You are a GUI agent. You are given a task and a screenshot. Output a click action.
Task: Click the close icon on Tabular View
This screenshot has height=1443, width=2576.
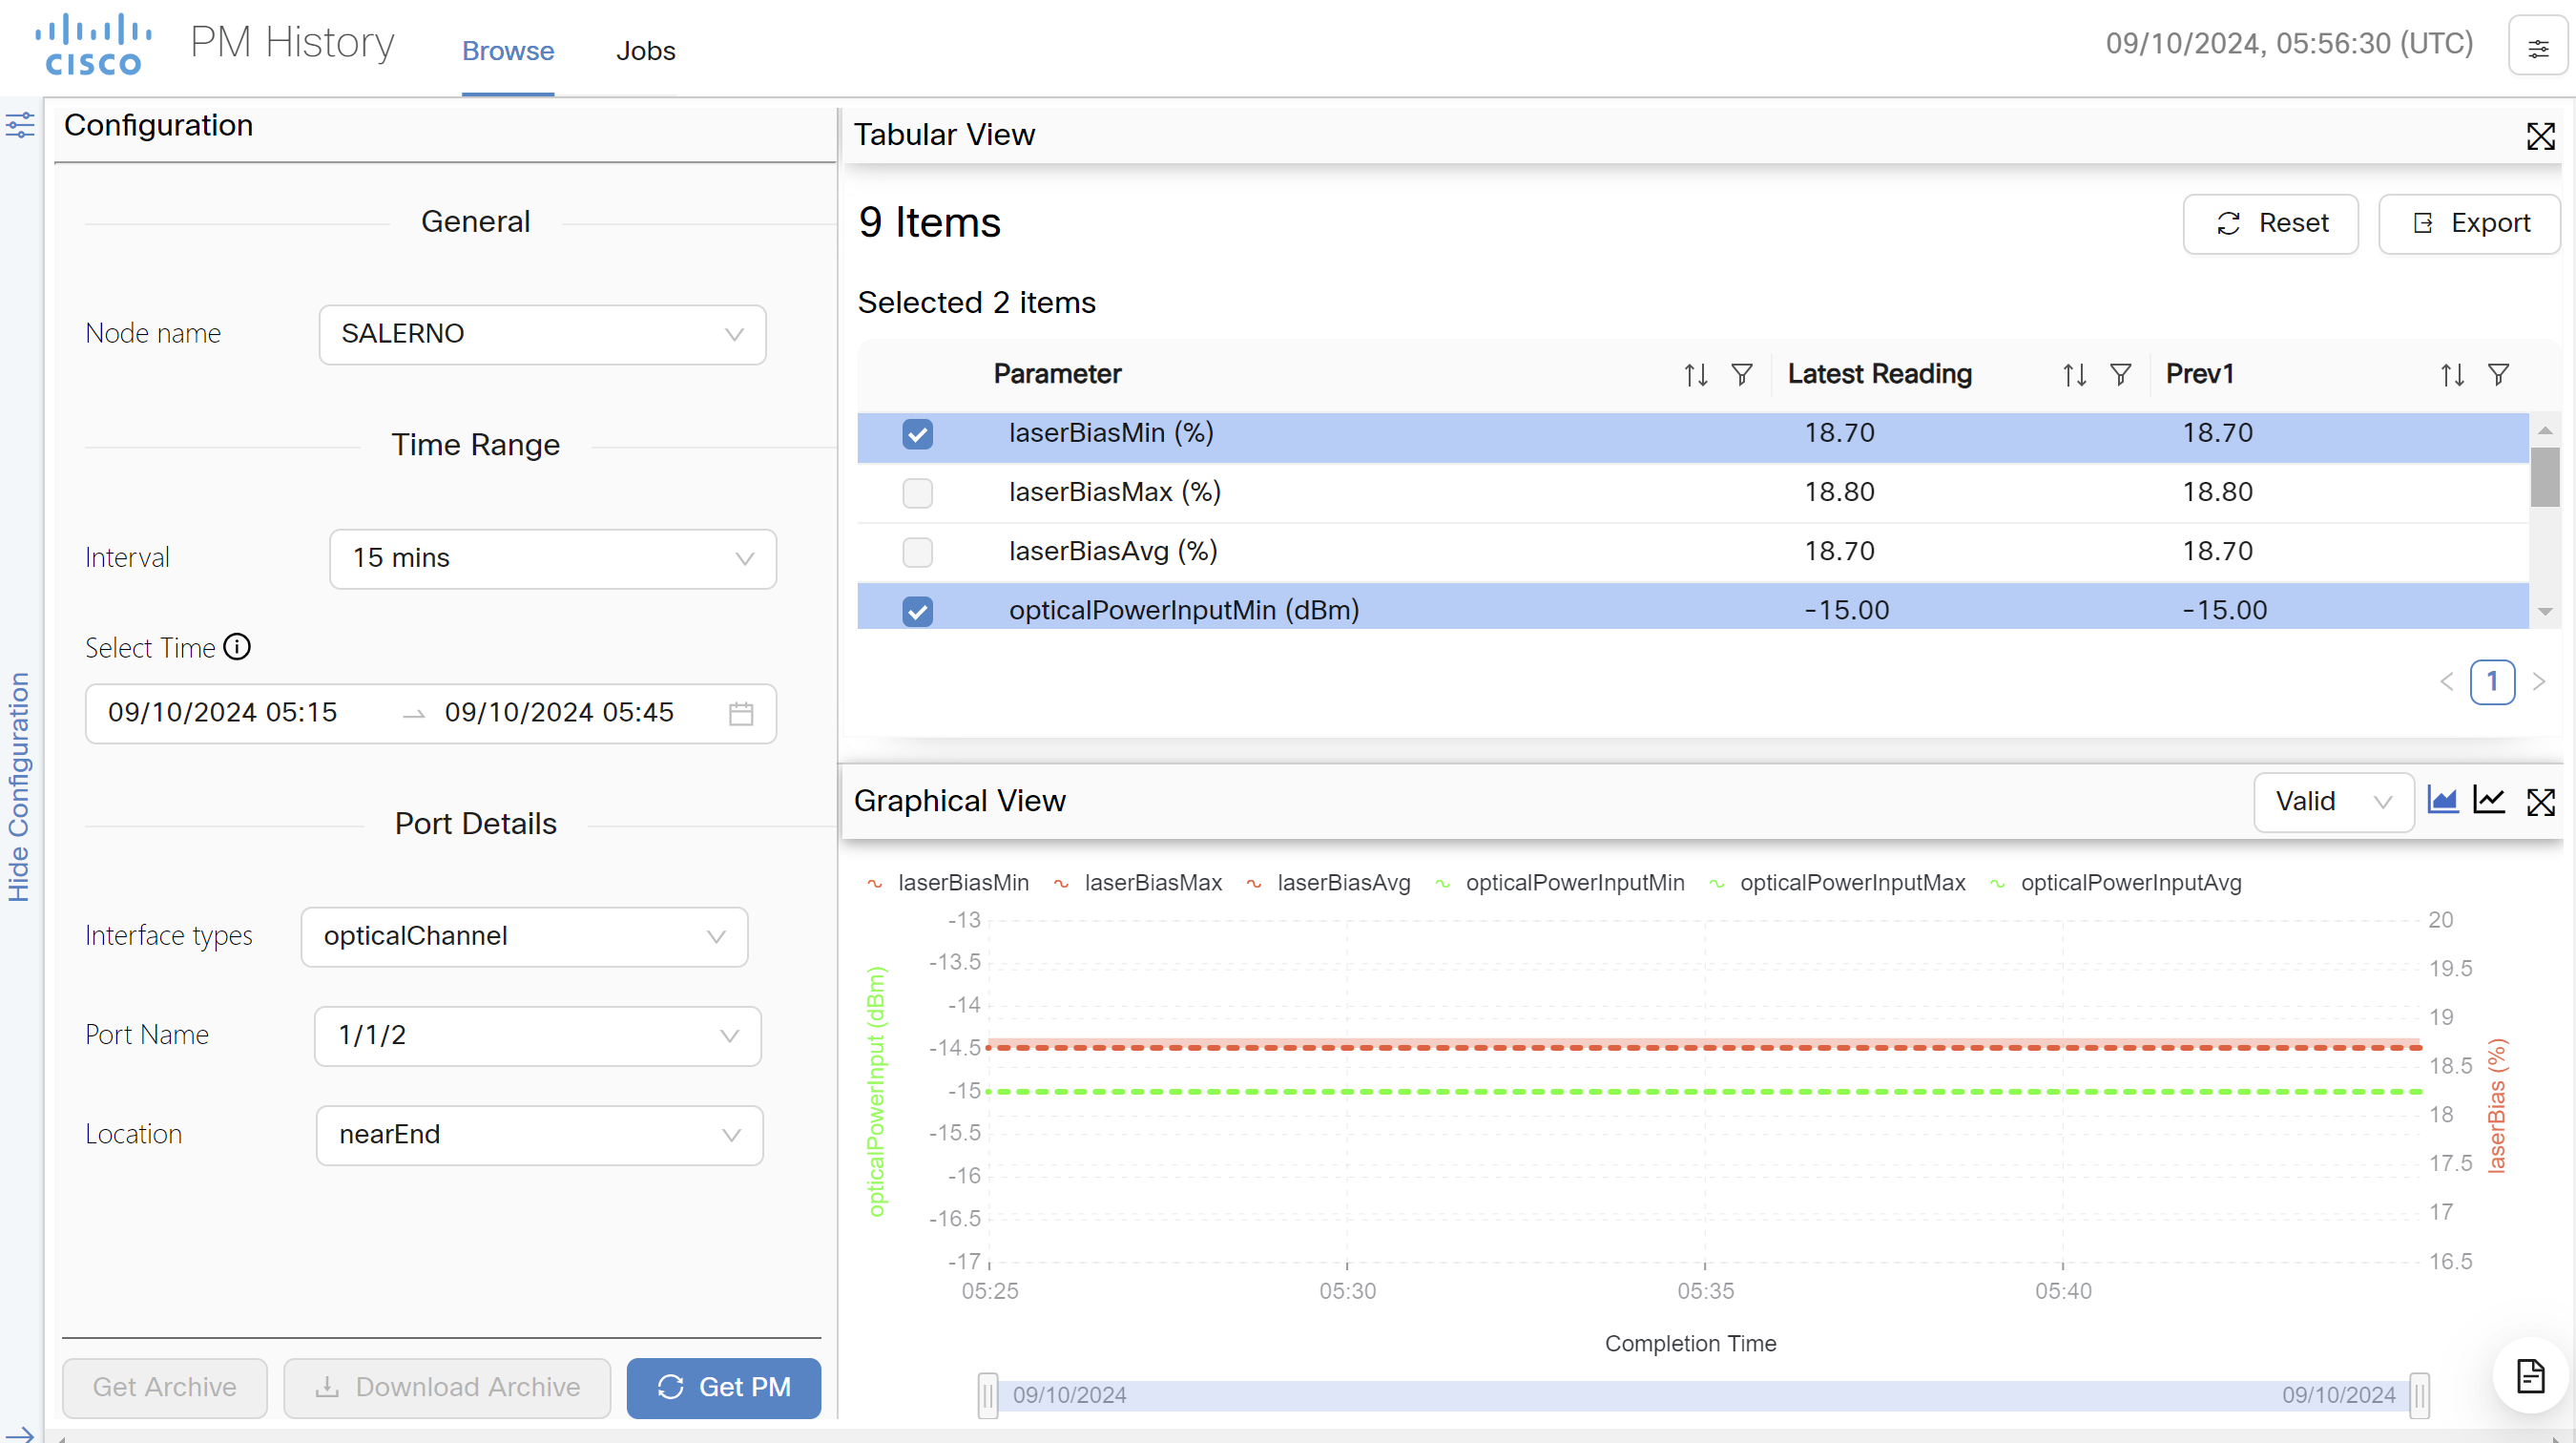click(2541, 136)
